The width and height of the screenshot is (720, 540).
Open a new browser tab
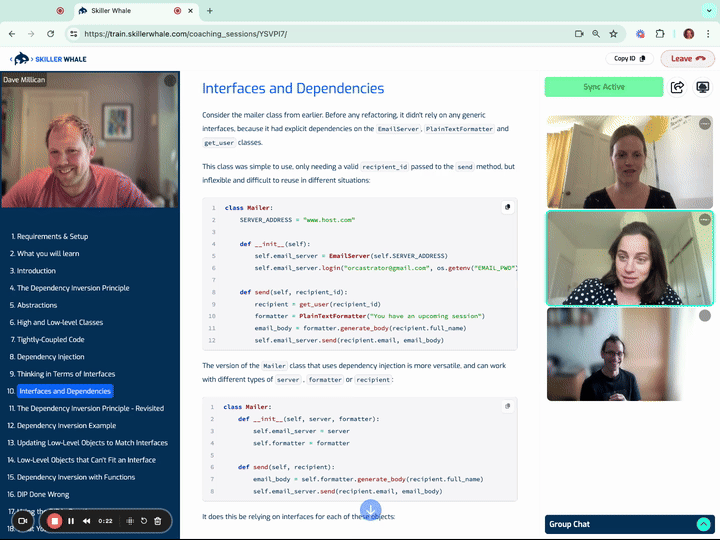210,11
